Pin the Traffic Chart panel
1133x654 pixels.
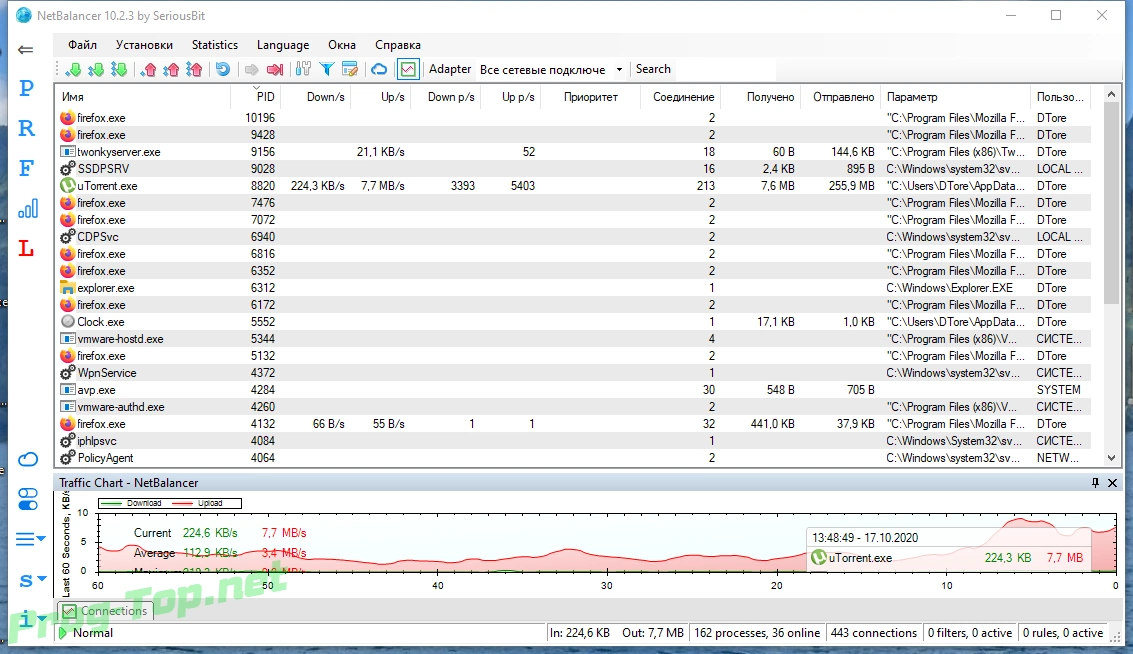(1095, 483)
